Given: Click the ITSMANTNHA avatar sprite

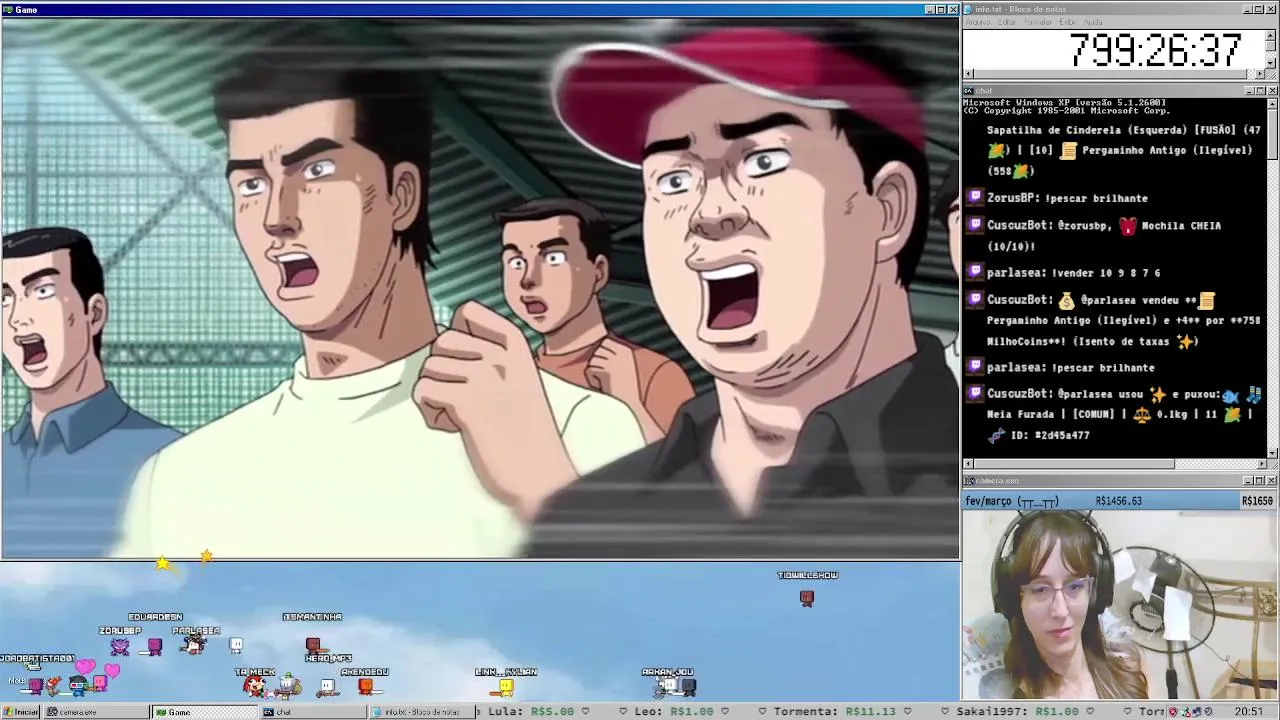Looking at the screenshot, I should 313,645.
